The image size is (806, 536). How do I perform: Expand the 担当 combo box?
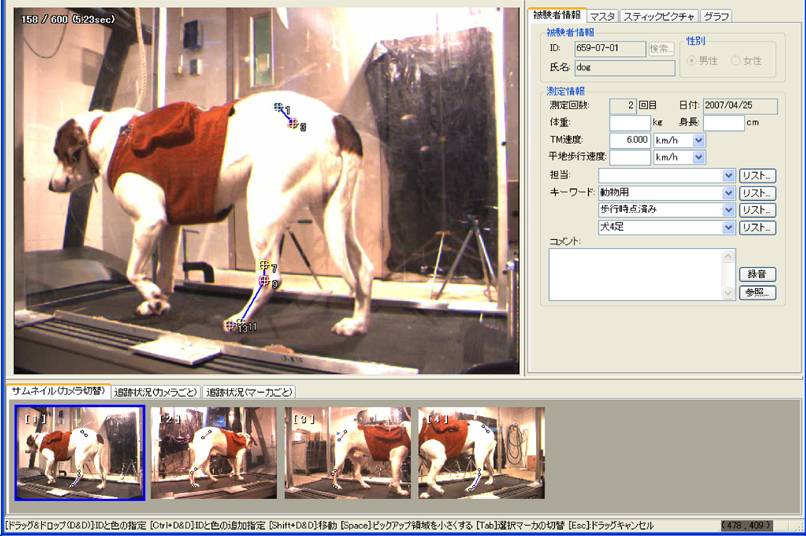click(728, 176)
